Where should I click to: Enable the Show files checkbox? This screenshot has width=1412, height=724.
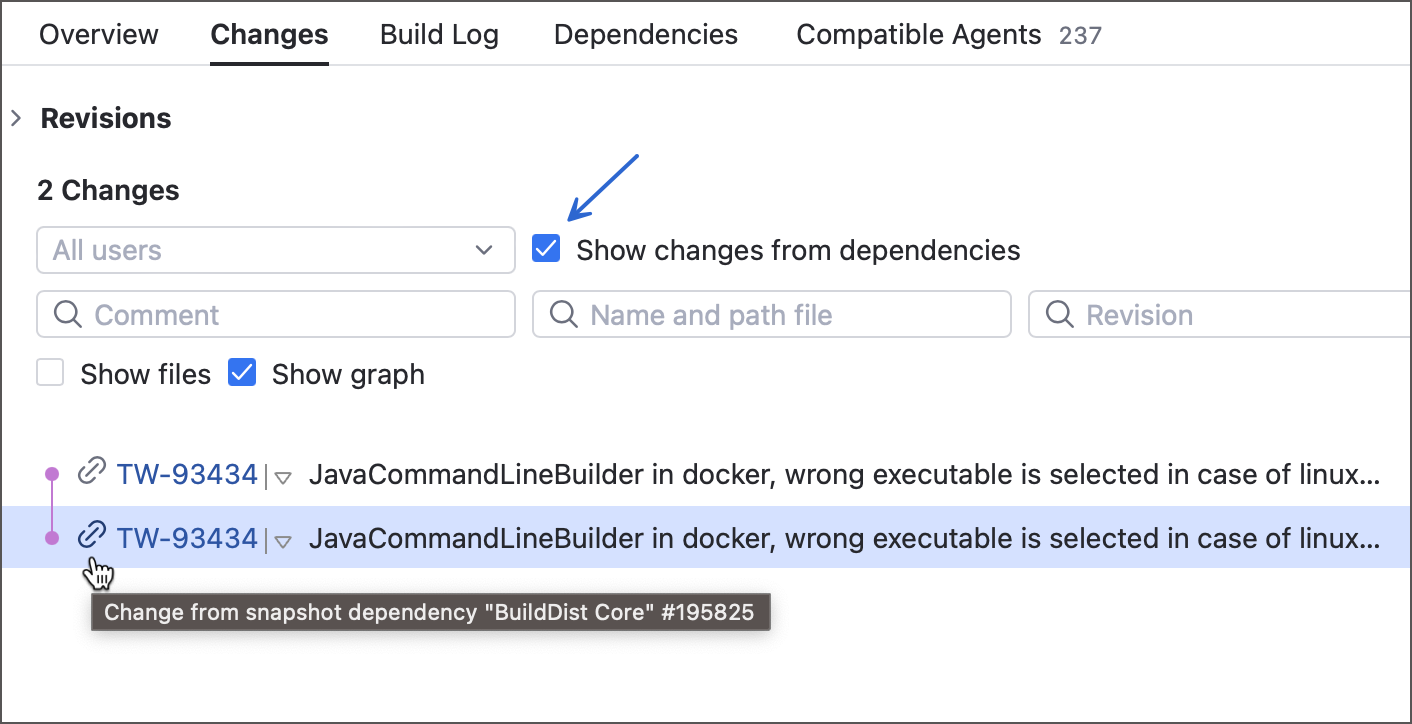[50, 371]
